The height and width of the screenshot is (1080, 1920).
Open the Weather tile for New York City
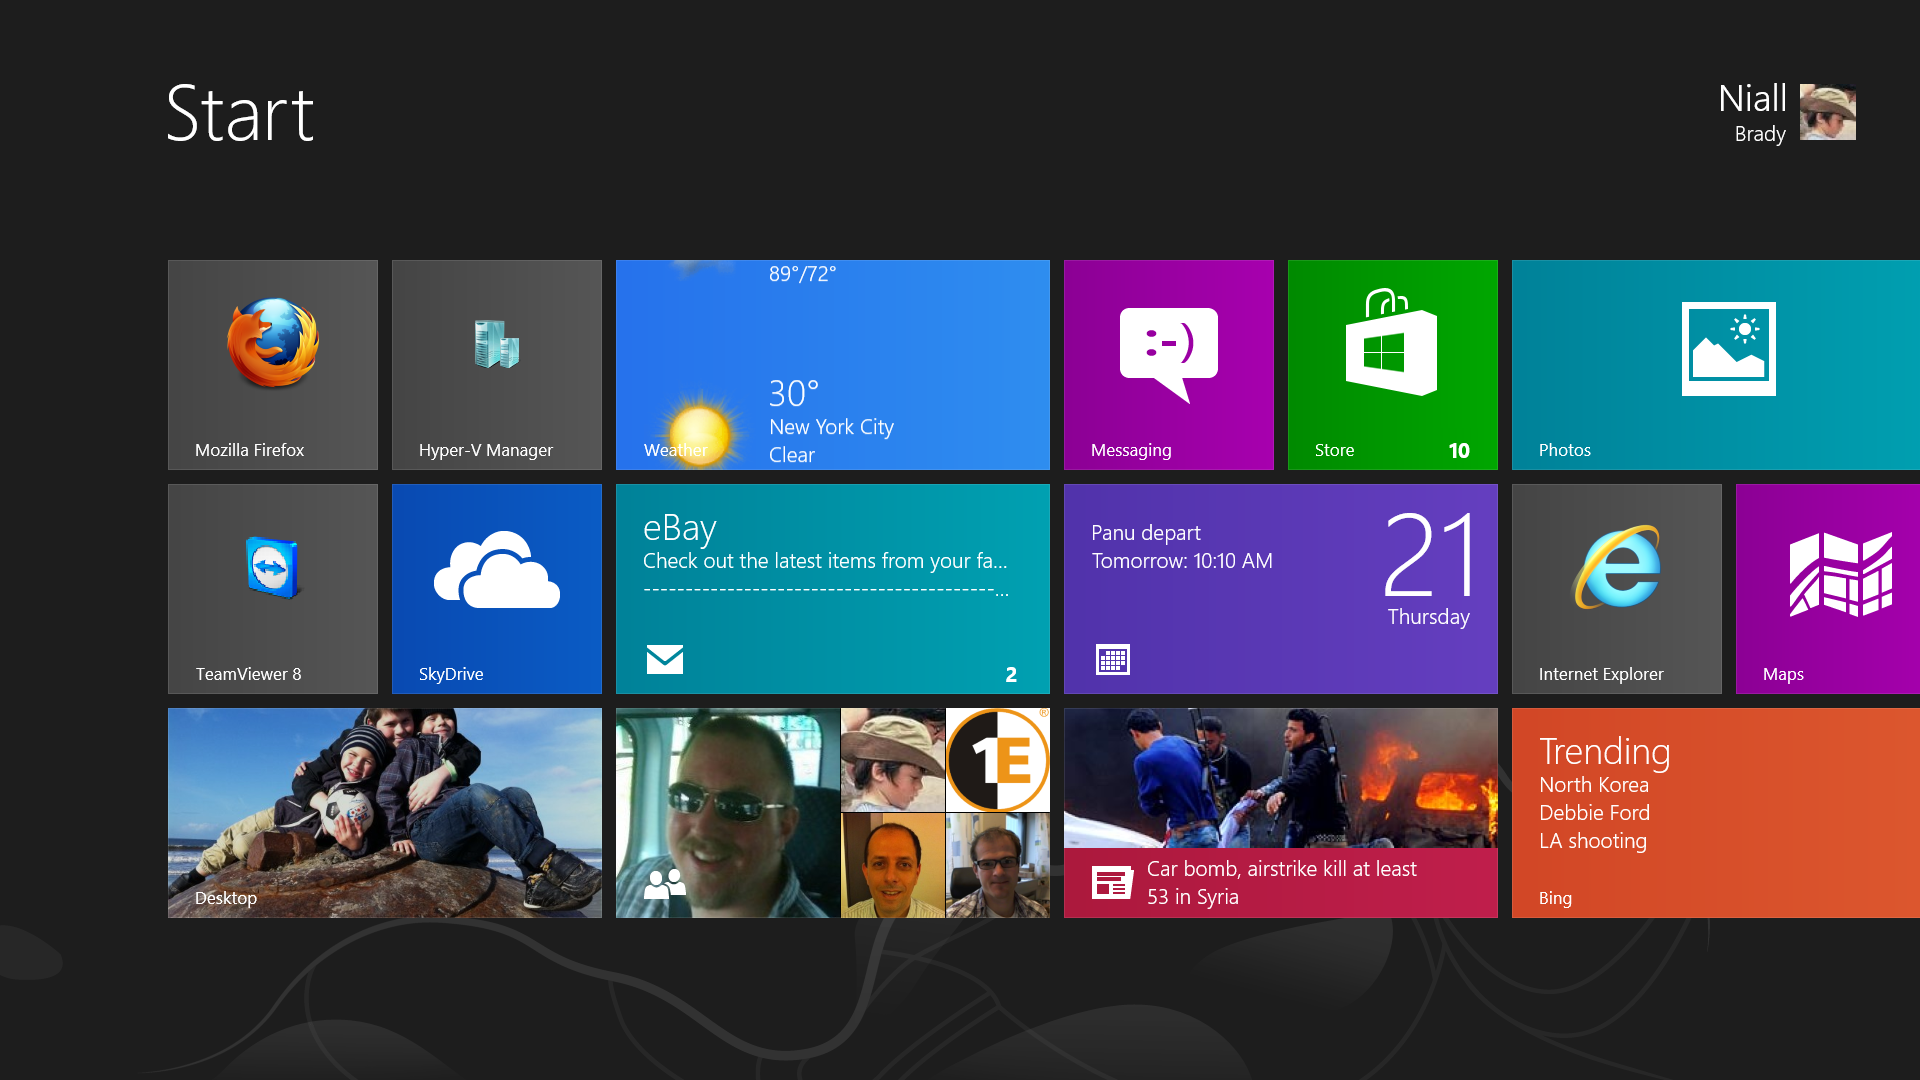(833, 365)
